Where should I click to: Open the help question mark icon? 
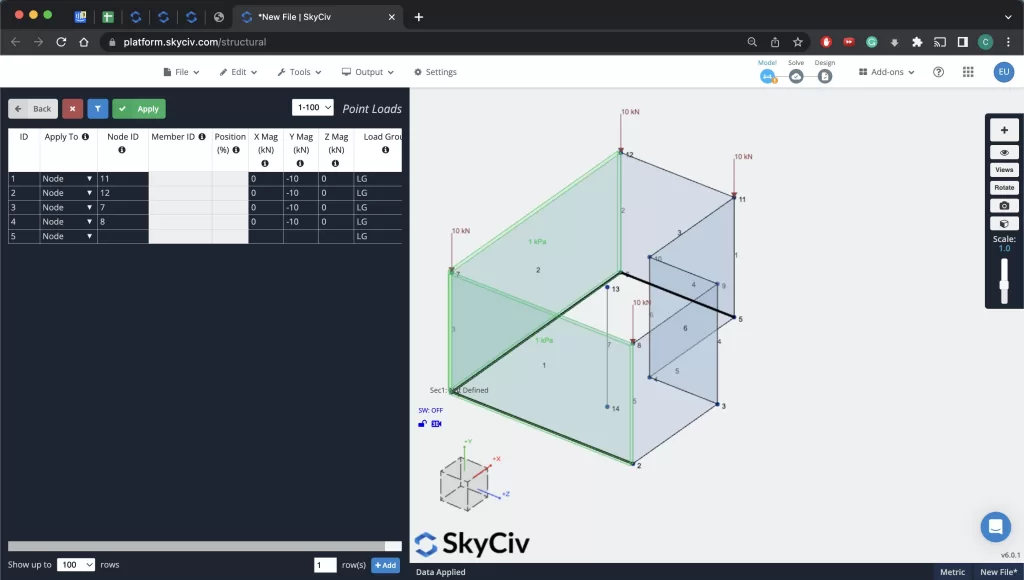(938, 72)
